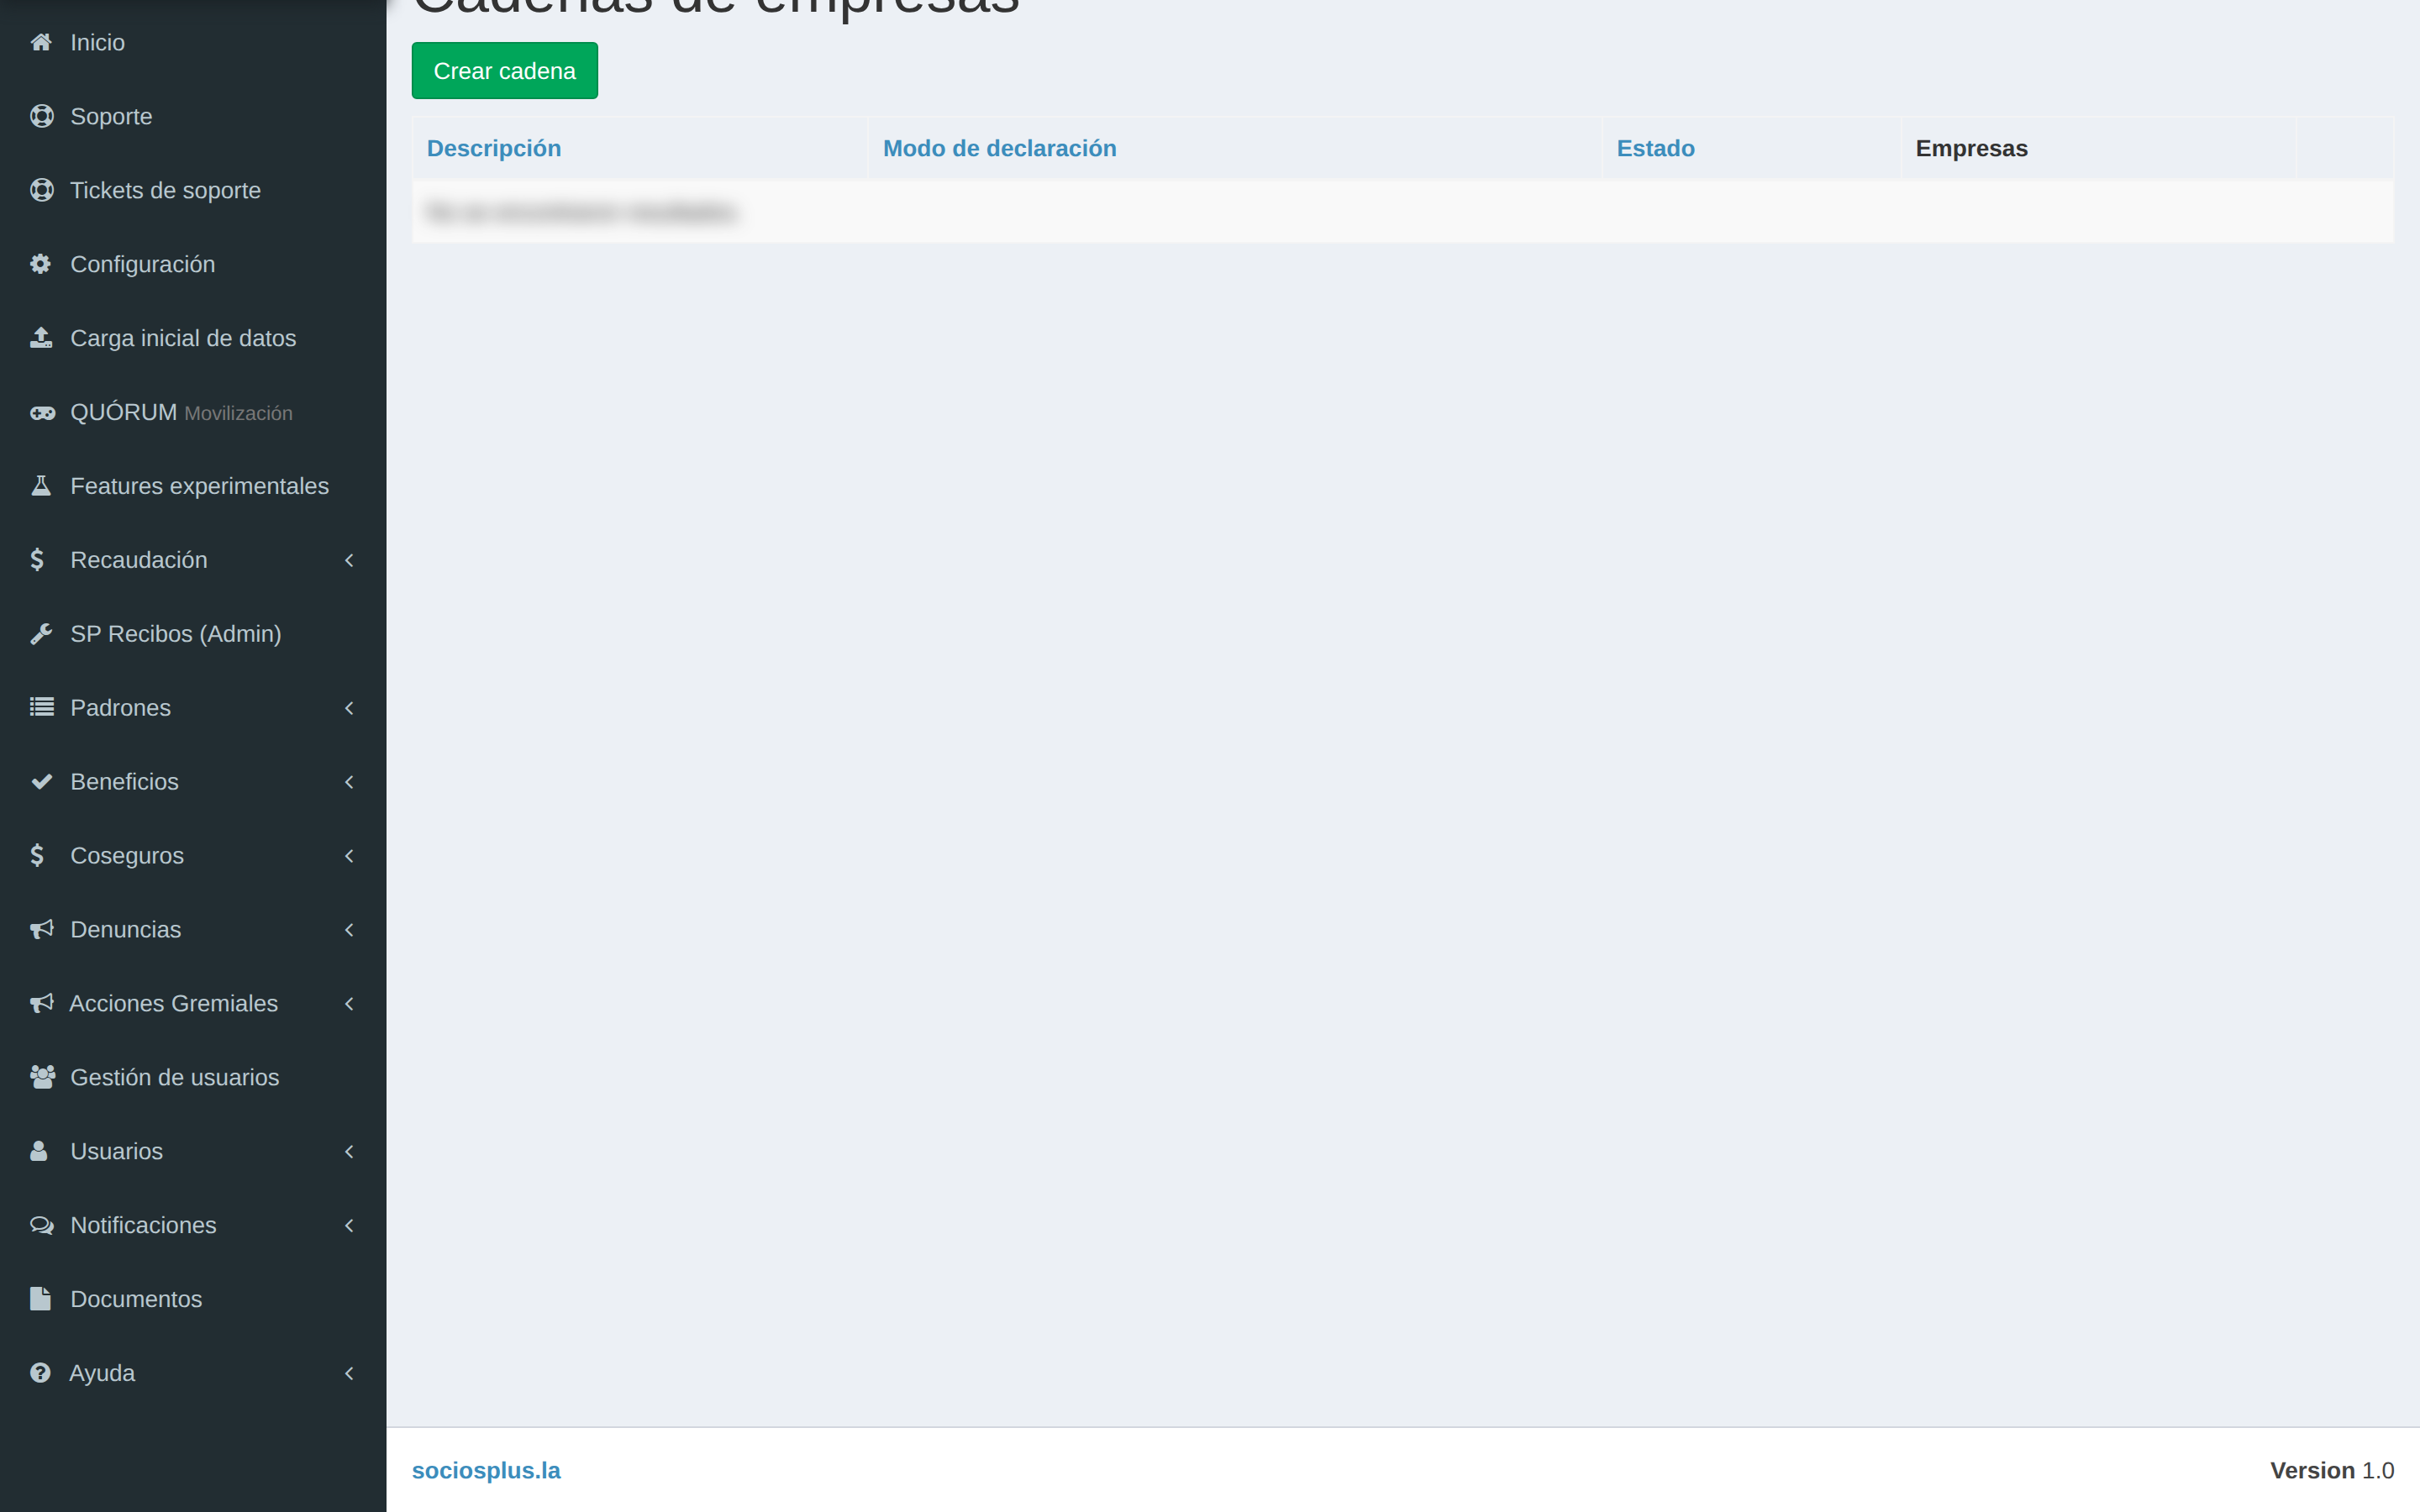Viewport: 2420px width, 1512px height.
Task: Sort by Modo de declaración header
Action: (x=999, y=148)
